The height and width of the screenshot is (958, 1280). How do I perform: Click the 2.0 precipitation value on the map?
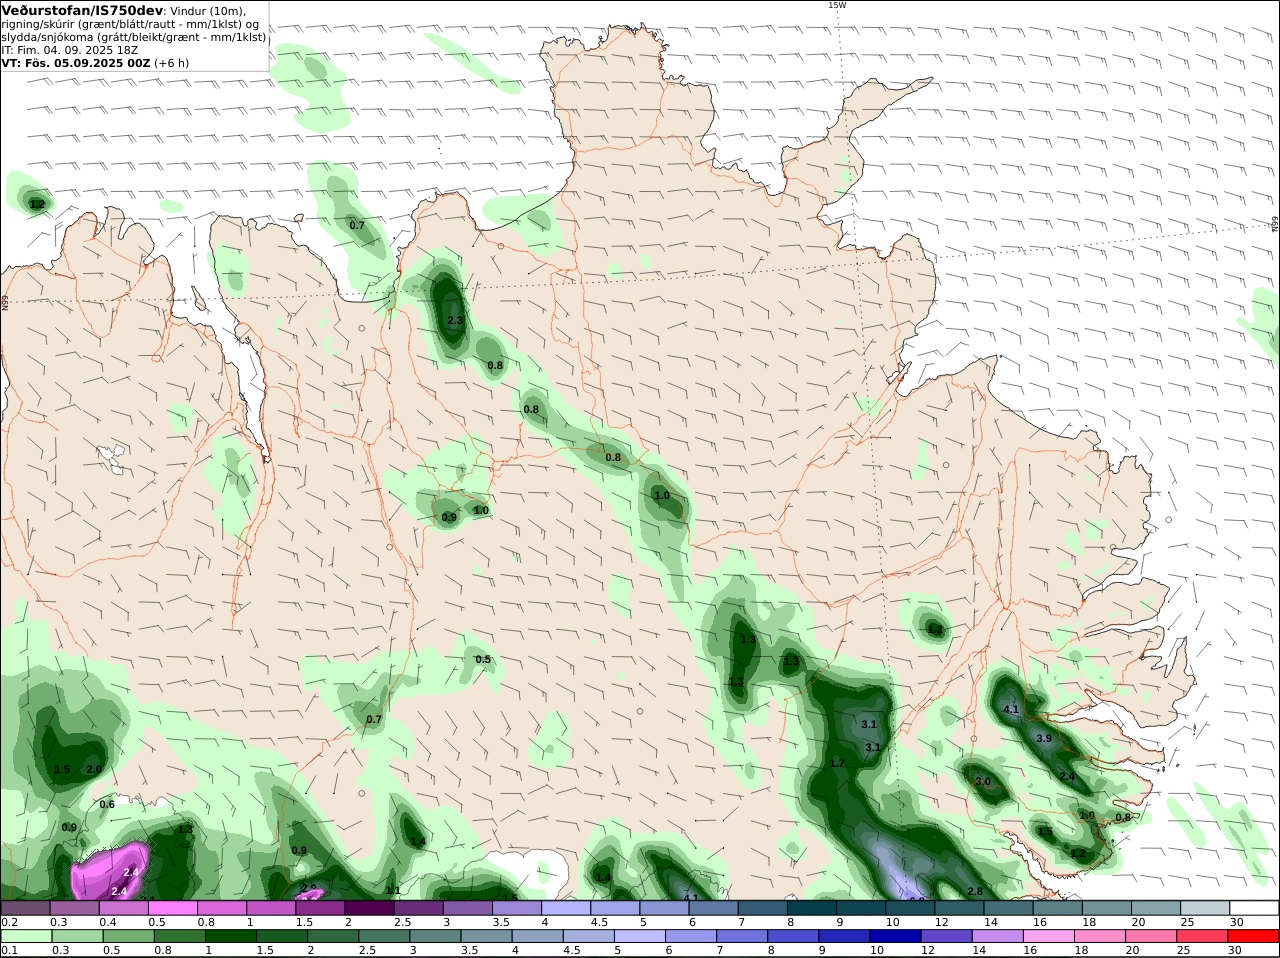click(x=94, y=769)
